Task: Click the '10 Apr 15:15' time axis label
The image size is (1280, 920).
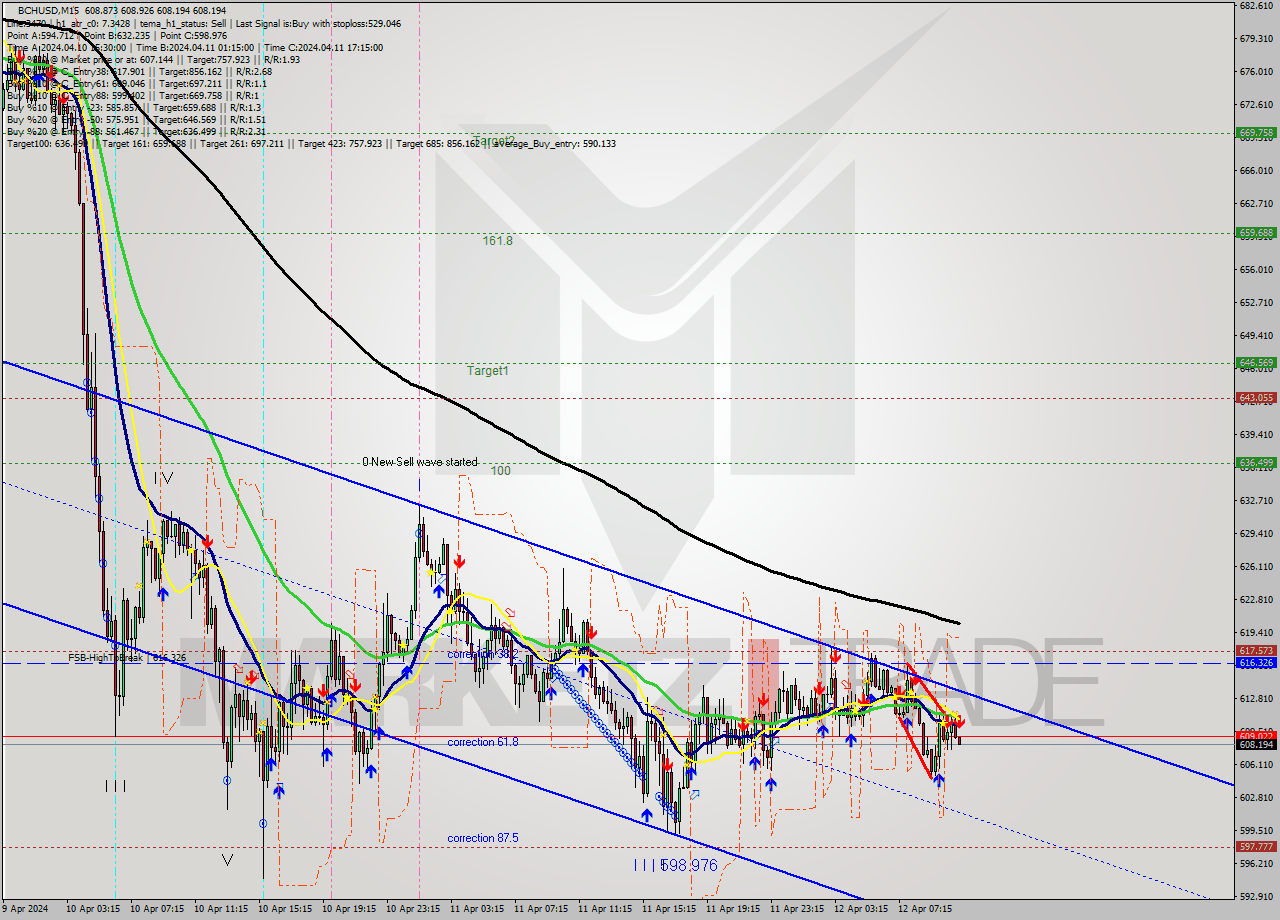Action: click(x=283, y=909)
